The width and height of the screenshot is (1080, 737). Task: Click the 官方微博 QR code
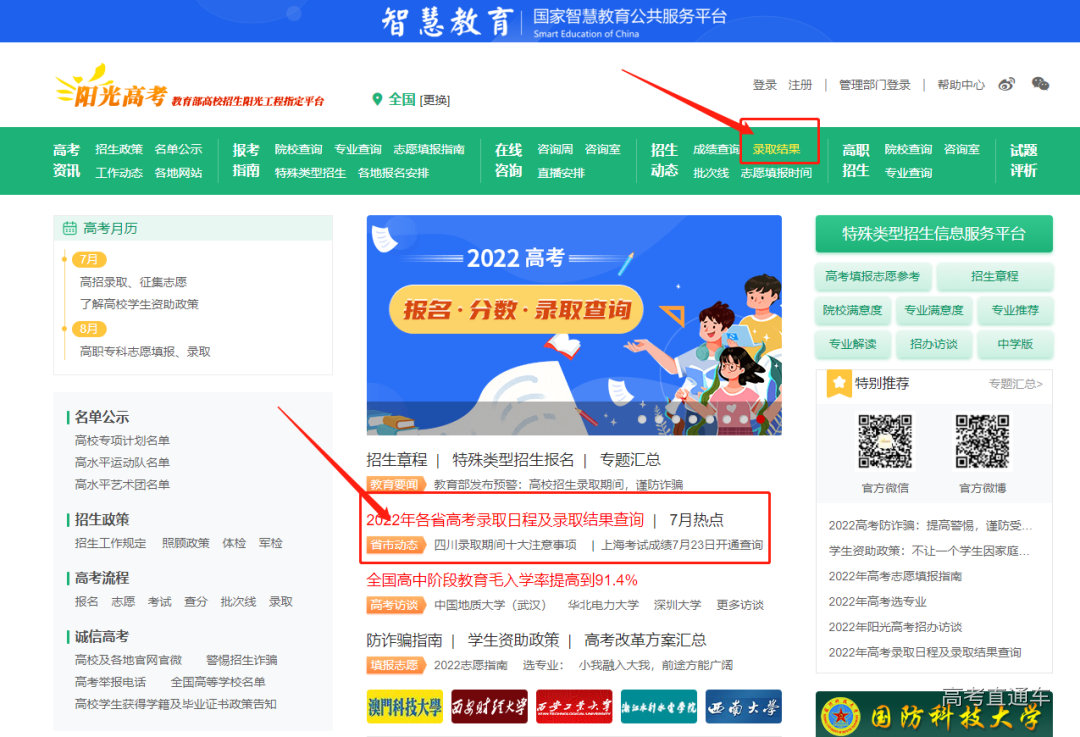(982, 442)
